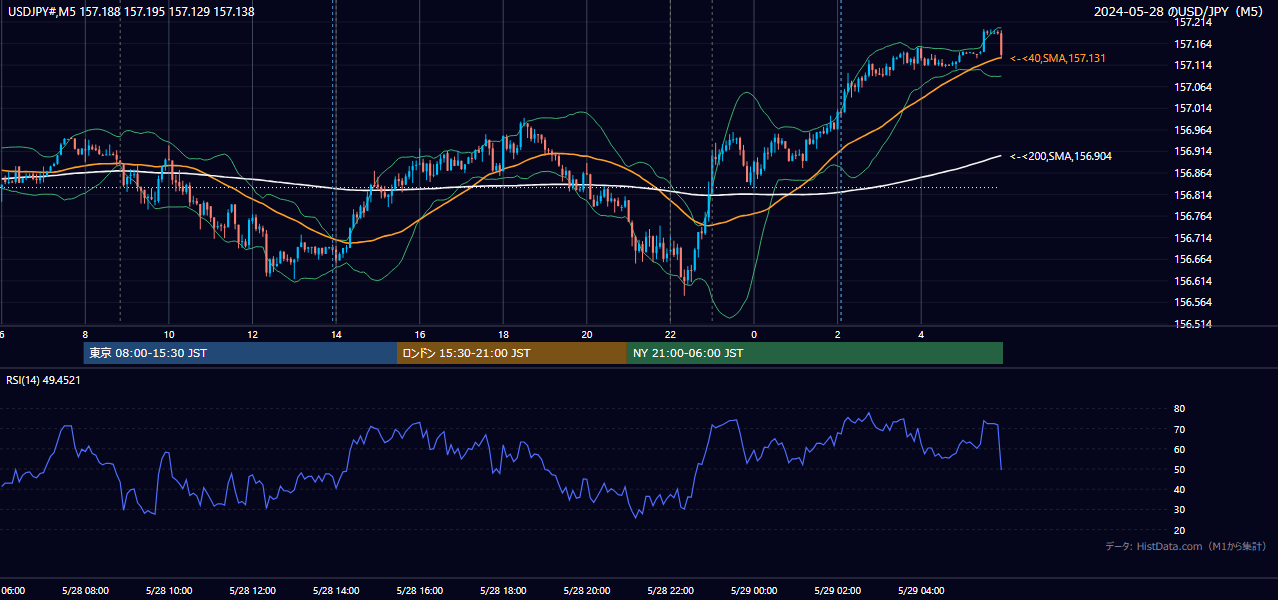The height and width of the screenshot is (600, 1278).
Task: Click the USDJPY#,M5 chart header text
Action: click(129, 12)
